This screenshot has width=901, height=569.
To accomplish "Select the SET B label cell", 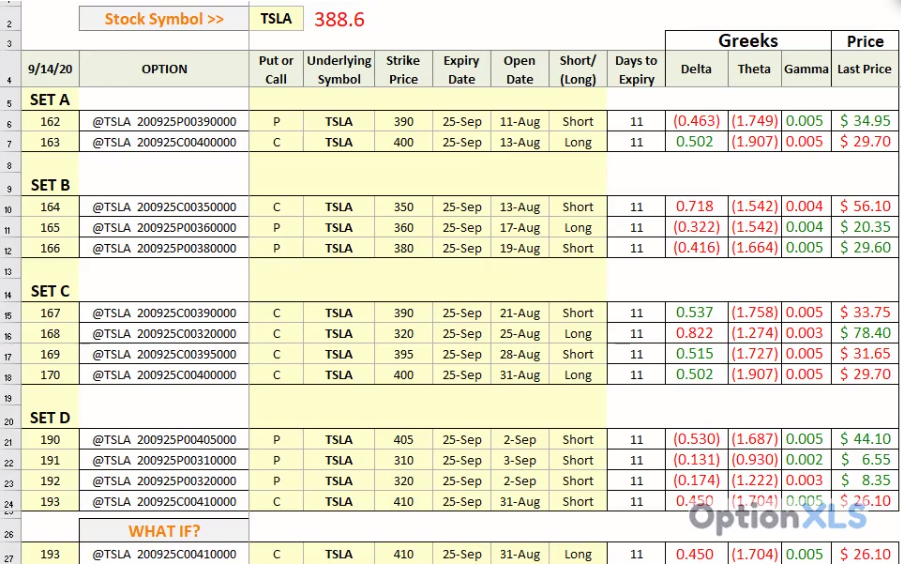I will (x=50, y=185).
